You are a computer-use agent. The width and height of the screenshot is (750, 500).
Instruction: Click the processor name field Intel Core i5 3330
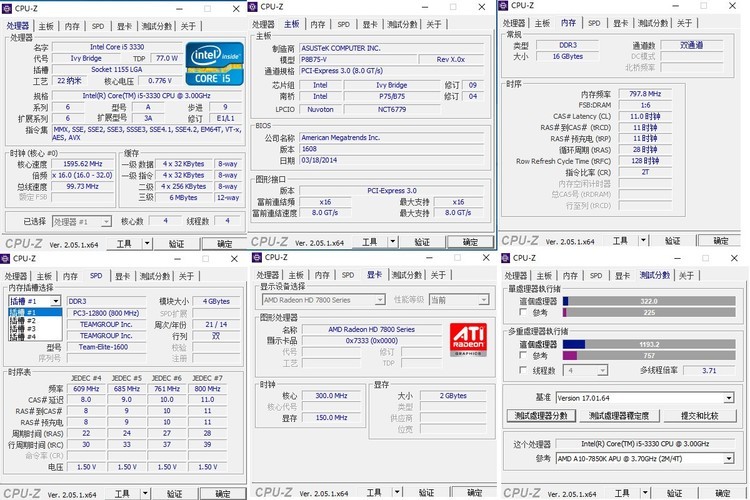(117, 47)
